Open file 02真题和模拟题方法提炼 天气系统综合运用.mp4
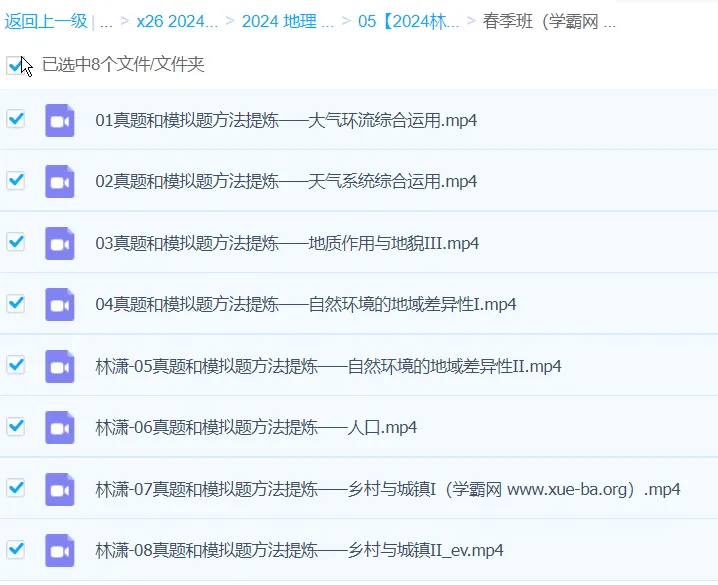 [286, 182]
